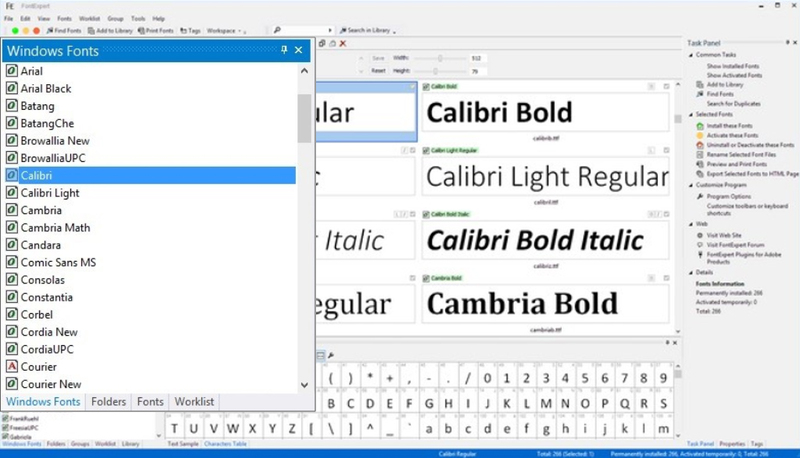Open the File menu
Image resolution: width=800 pixels, height=458 pixels.
coord(9,18)
